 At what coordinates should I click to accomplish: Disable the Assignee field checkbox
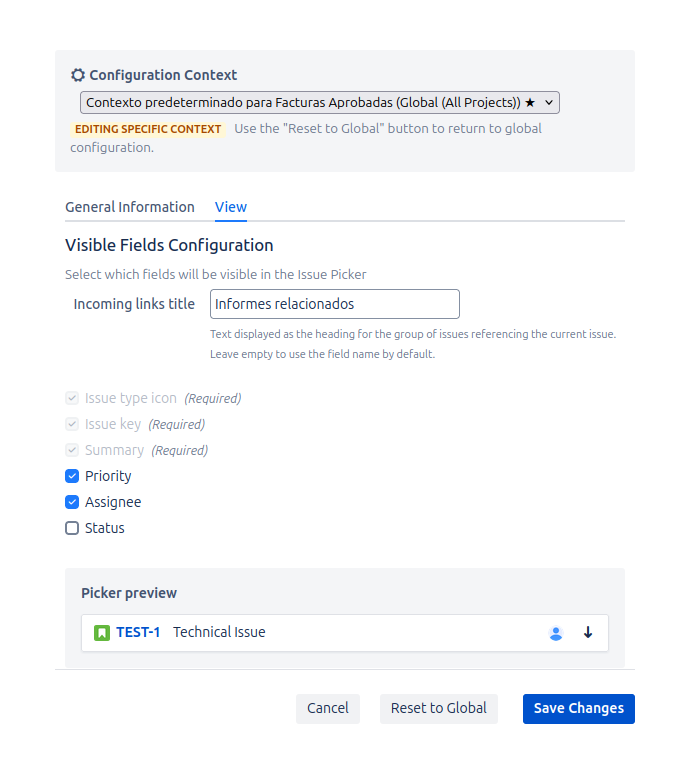click(x=72, y=503)
